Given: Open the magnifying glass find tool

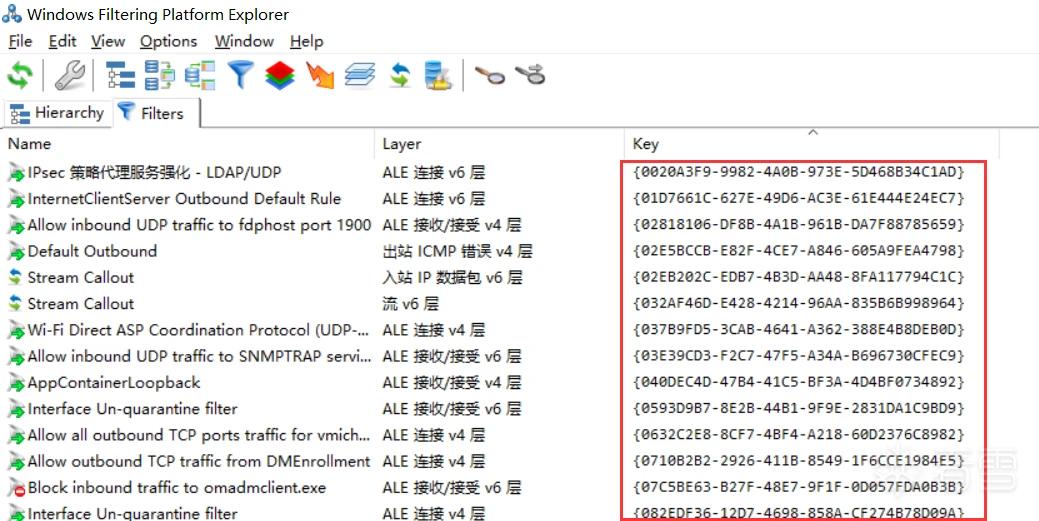Looking at the screenshot, I should 489,76.
